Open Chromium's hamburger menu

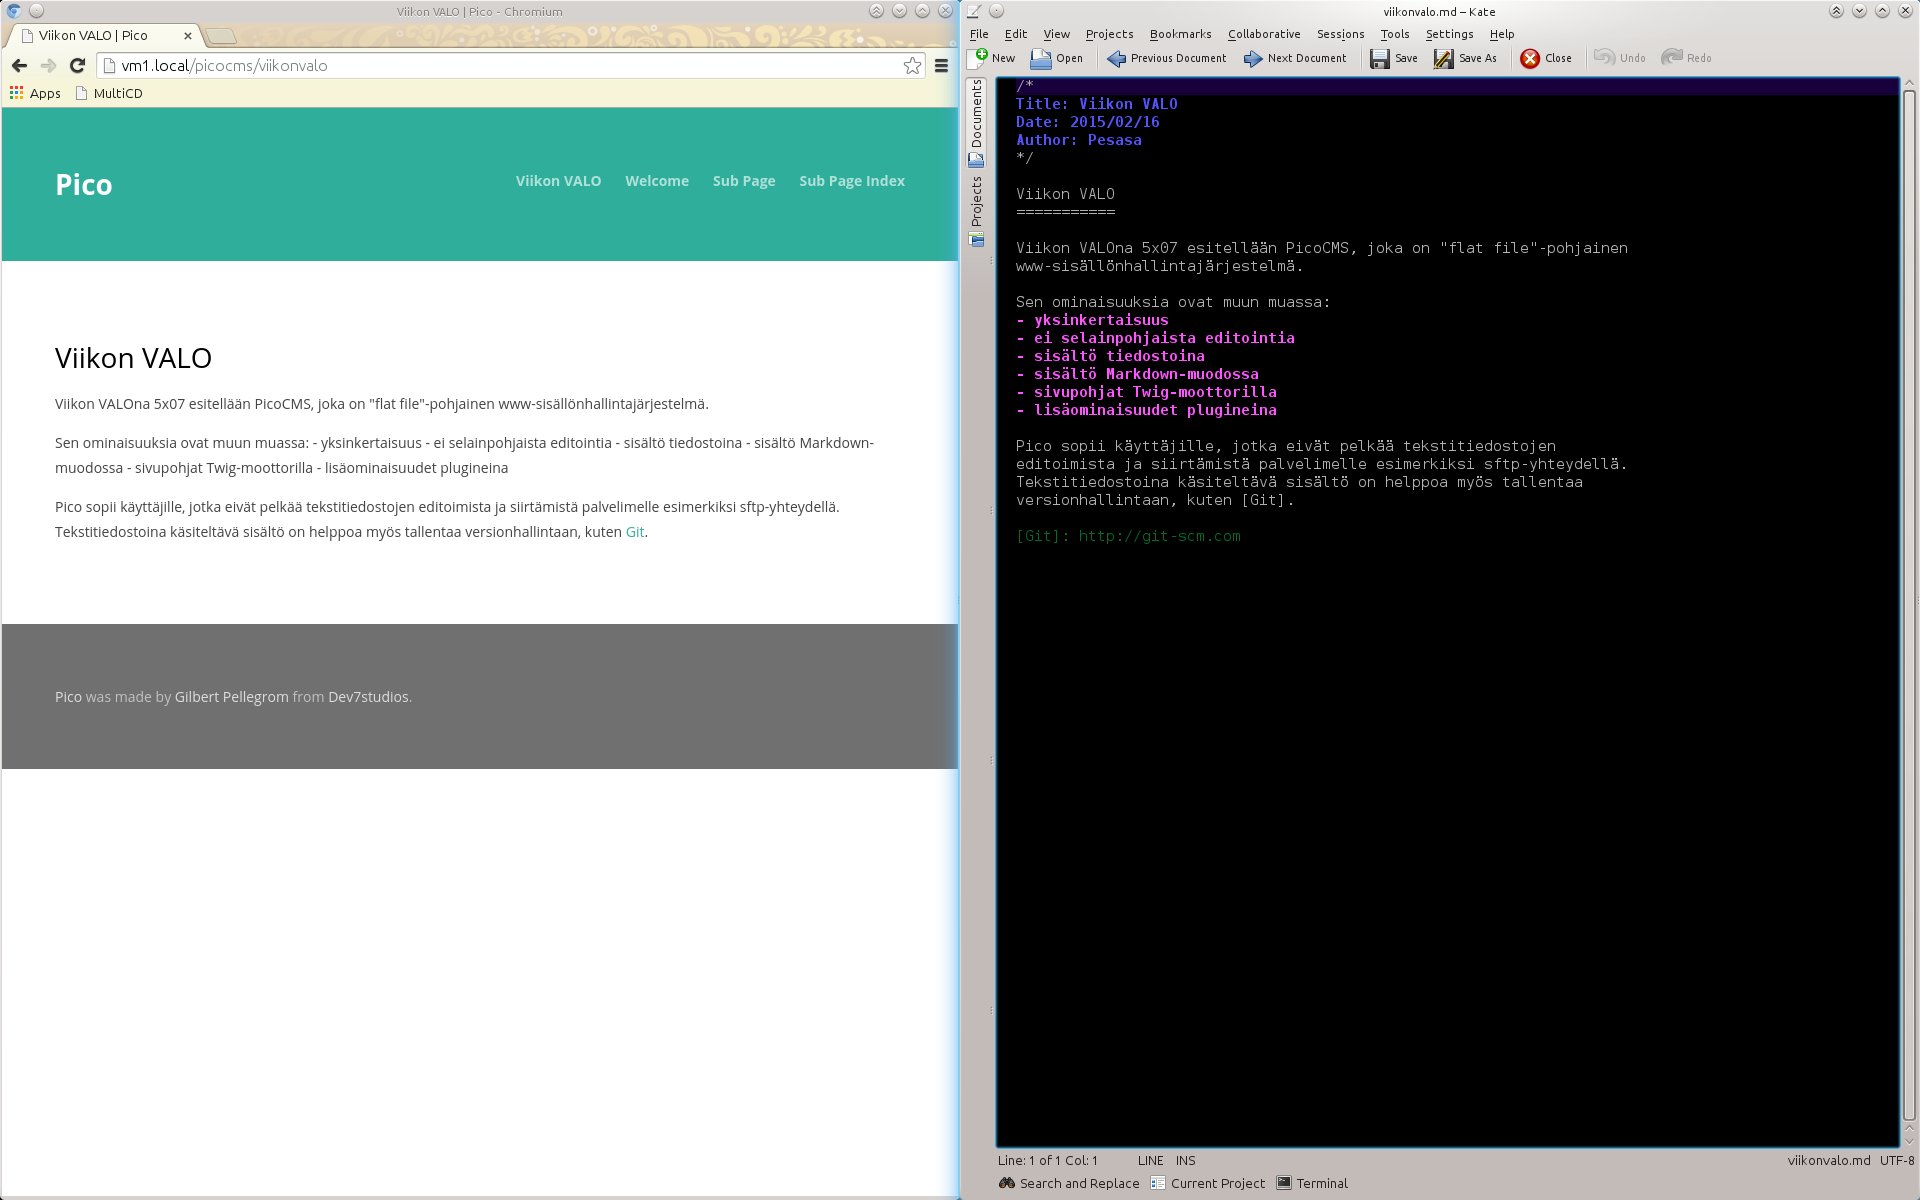(x=941, y=65)
